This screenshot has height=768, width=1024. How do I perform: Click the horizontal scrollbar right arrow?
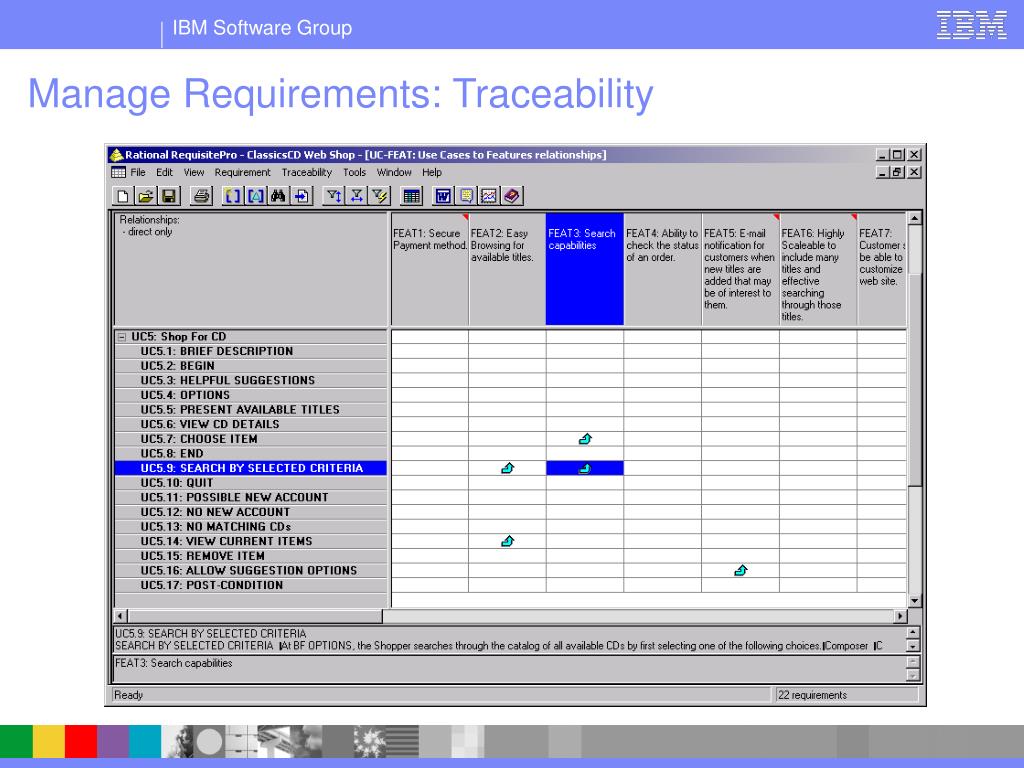(901, 616)
